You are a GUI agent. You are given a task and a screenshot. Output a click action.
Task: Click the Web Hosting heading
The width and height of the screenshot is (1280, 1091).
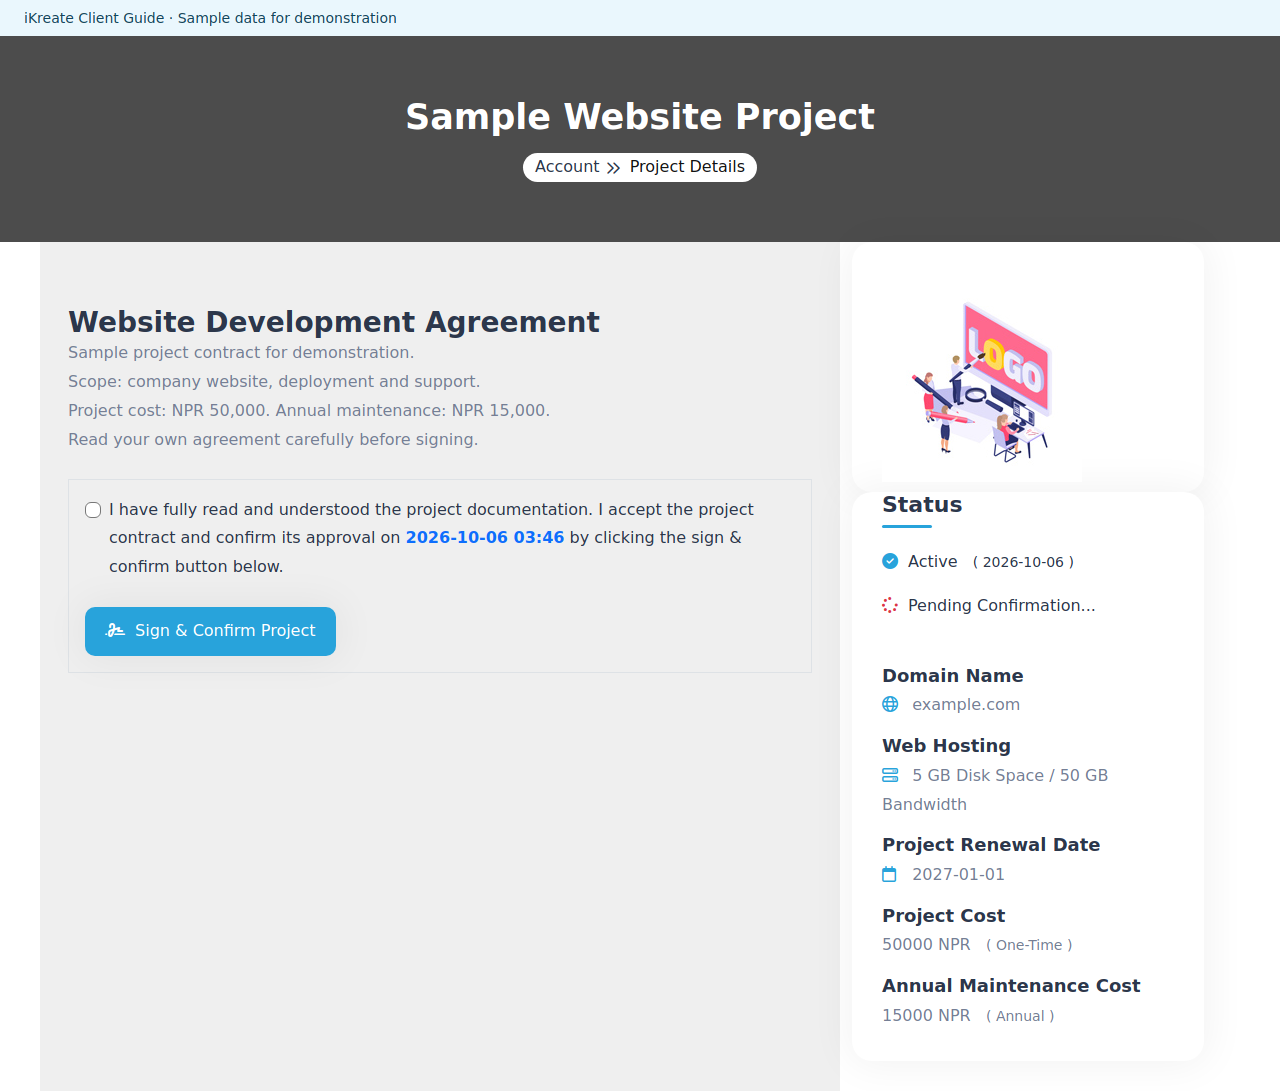pos(946,746)
